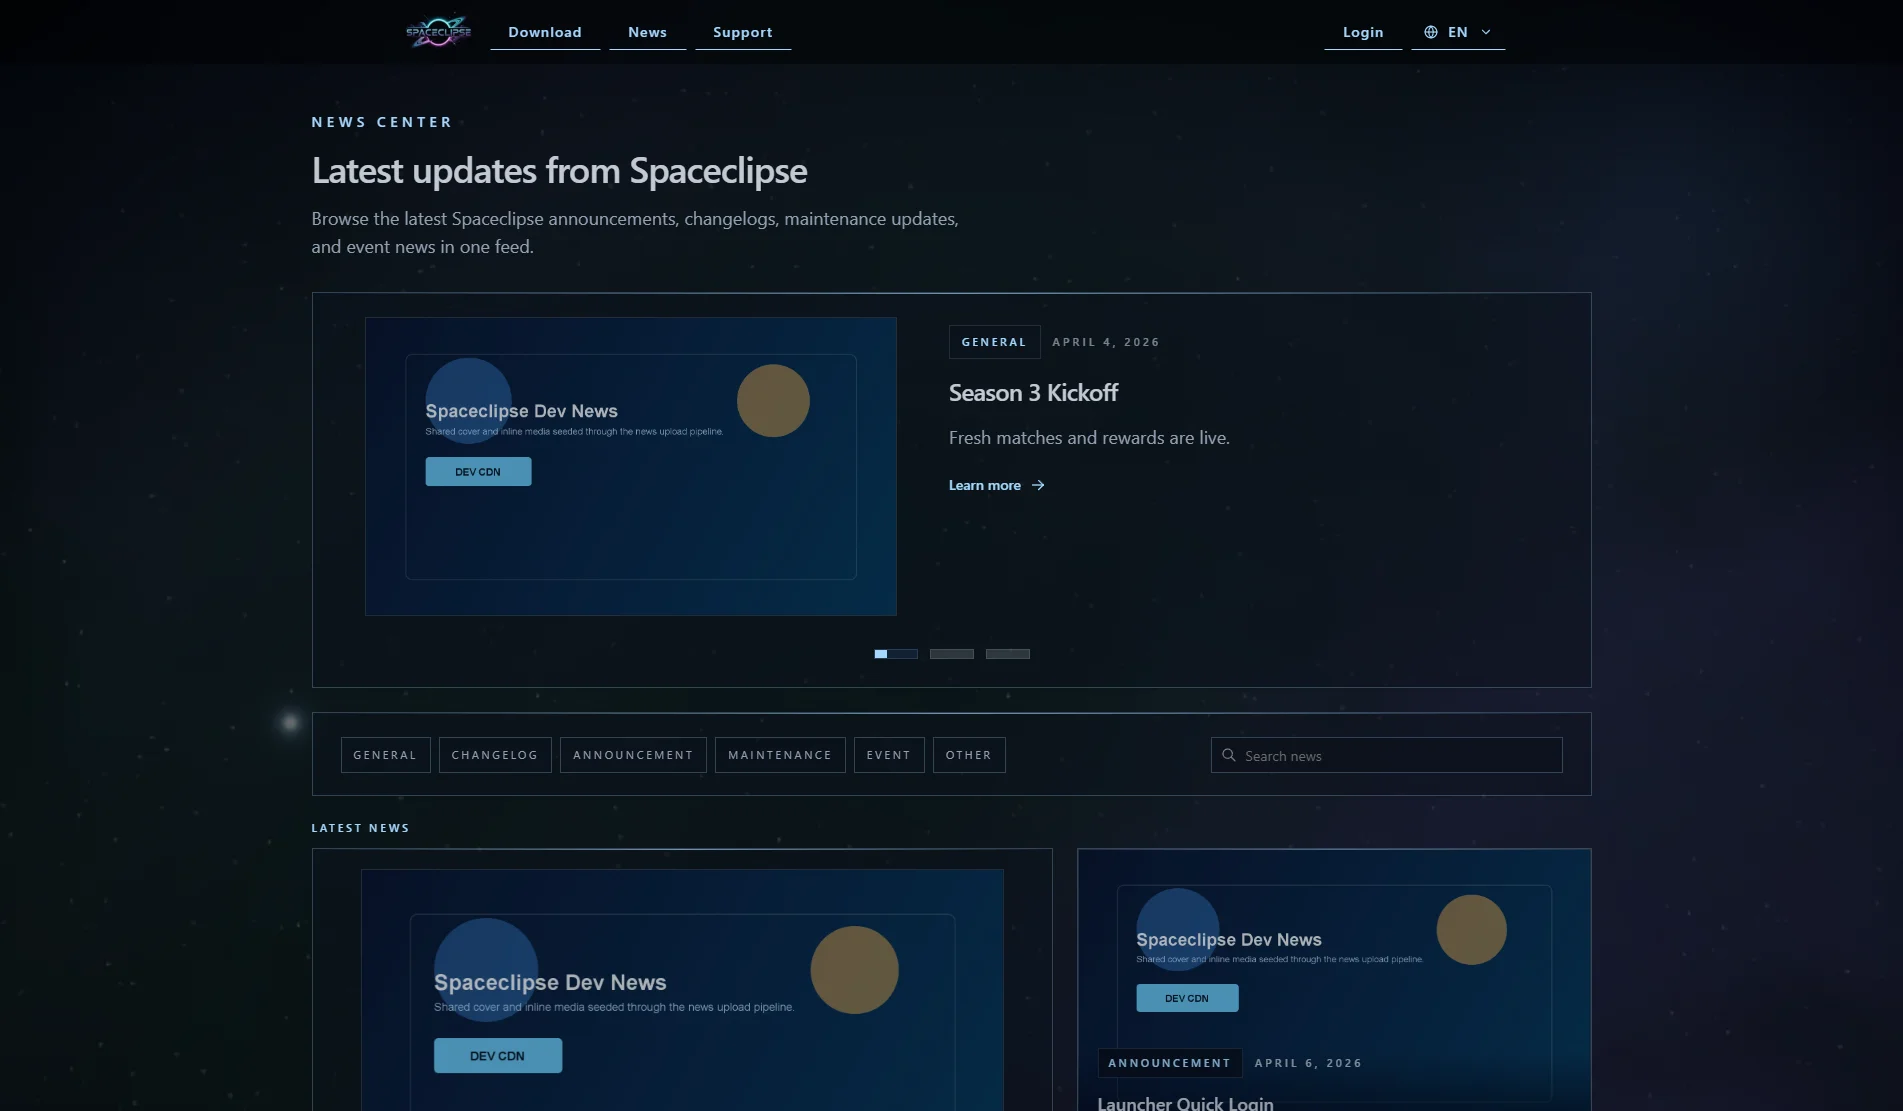
Task: Click the Search news input field
Action: (1386, 754)
